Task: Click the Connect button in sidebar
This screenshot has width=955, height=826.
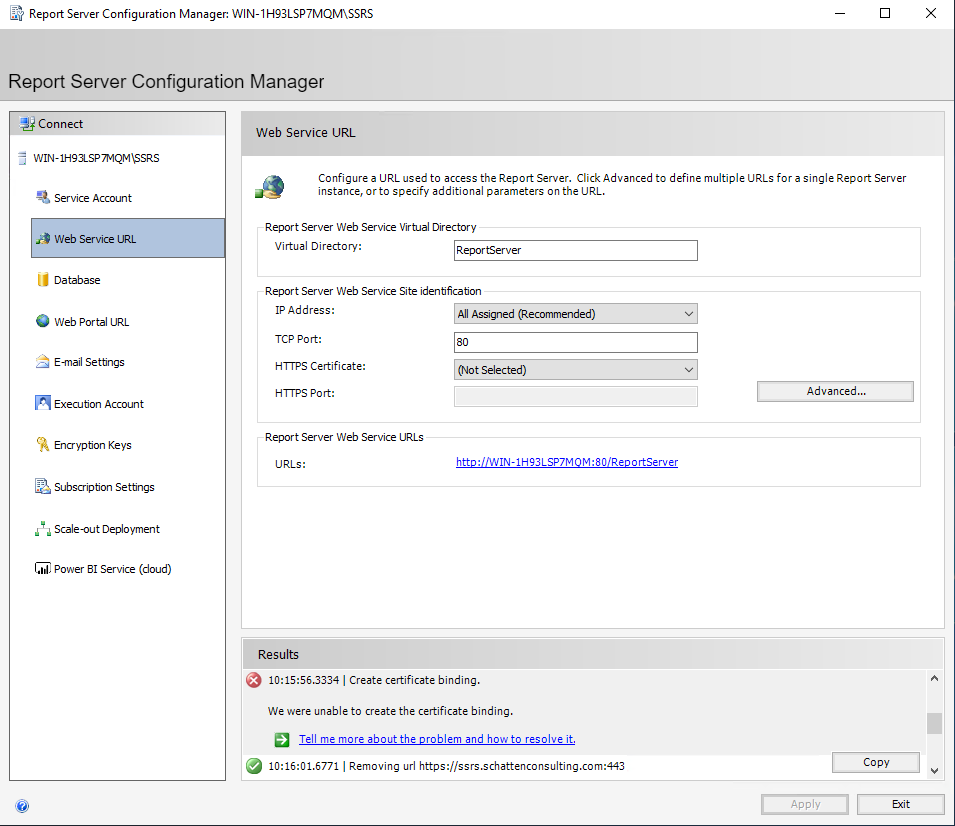Action: click(x=60, y=124)
